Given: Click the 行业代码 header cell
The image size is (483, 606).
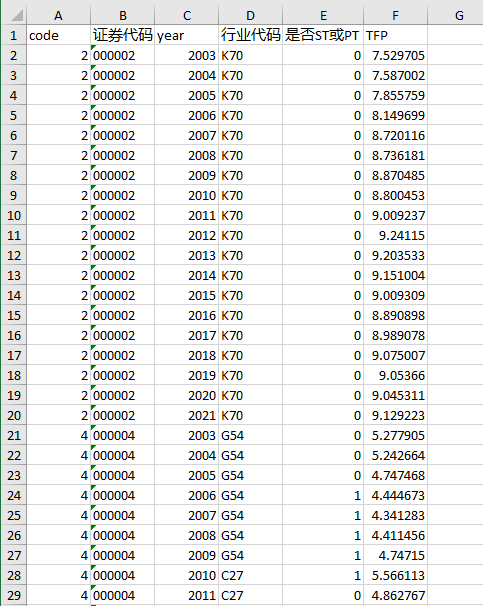Looking at the screenshot, I should point(250,36).
